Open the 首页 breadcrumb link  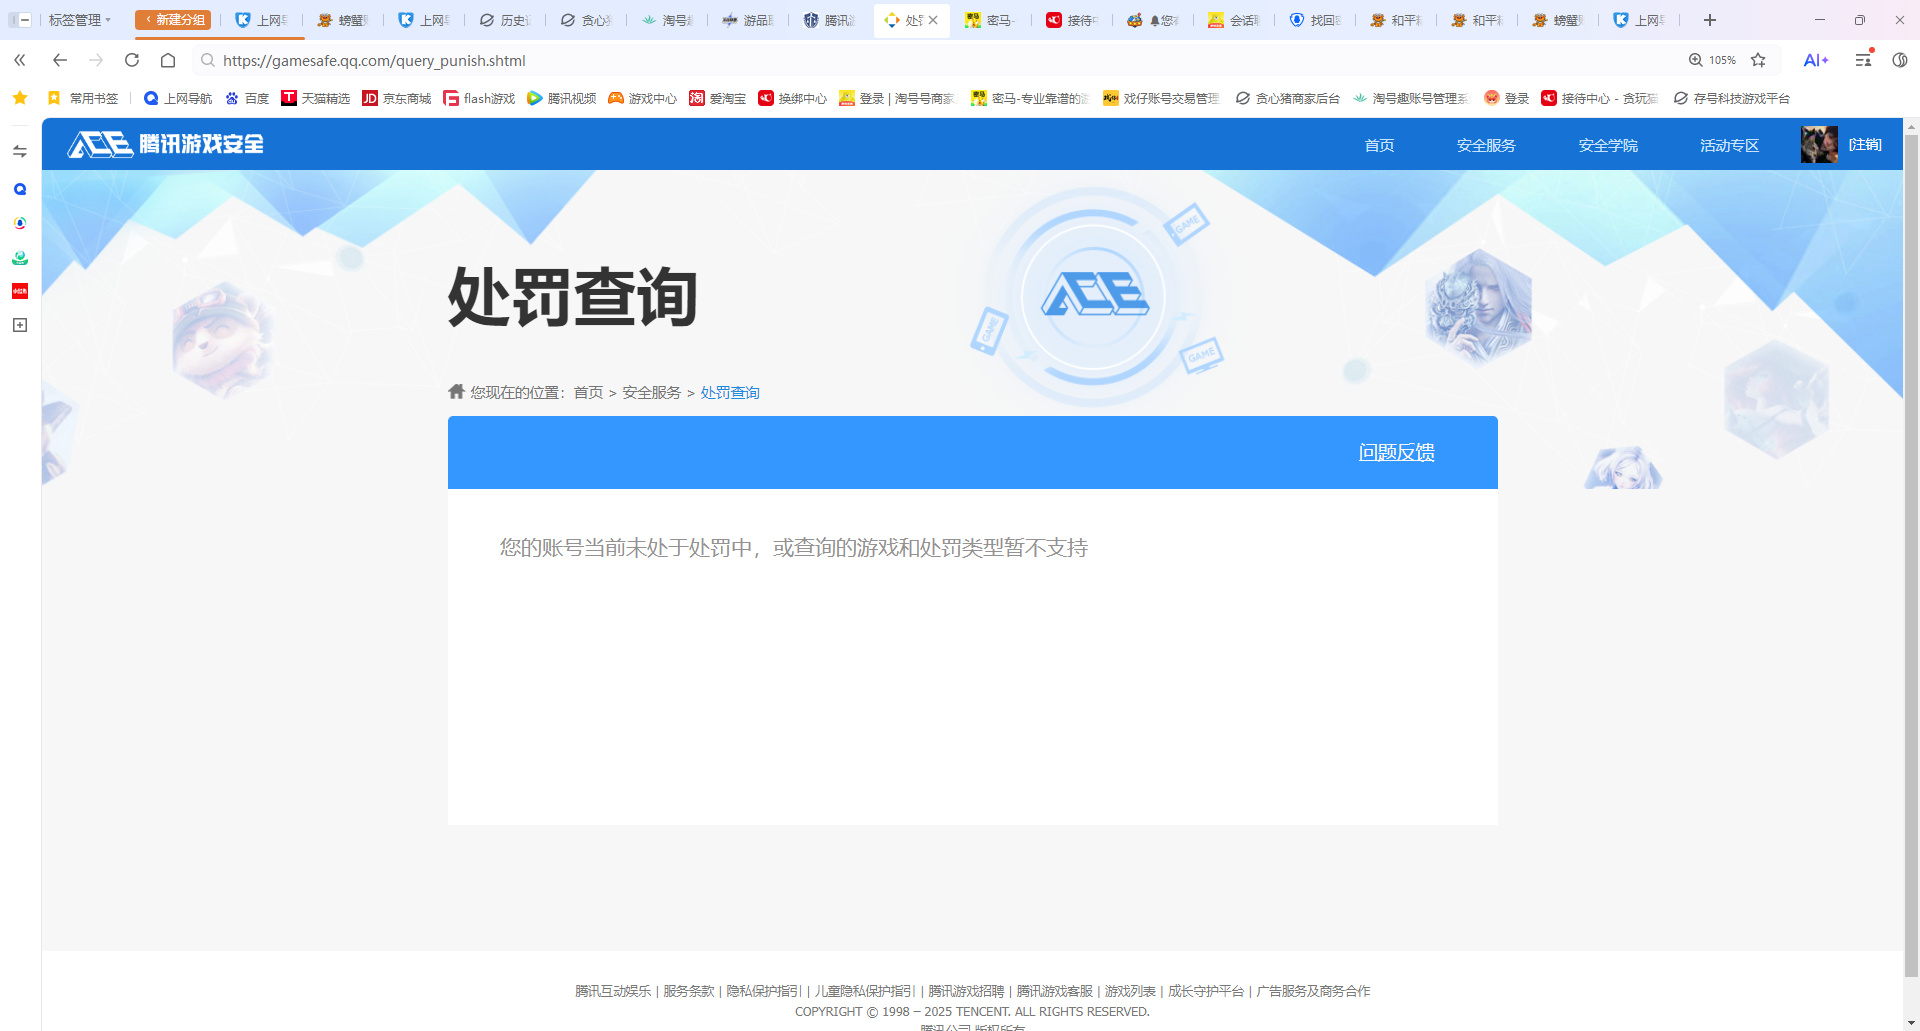(x=588, y=392)
